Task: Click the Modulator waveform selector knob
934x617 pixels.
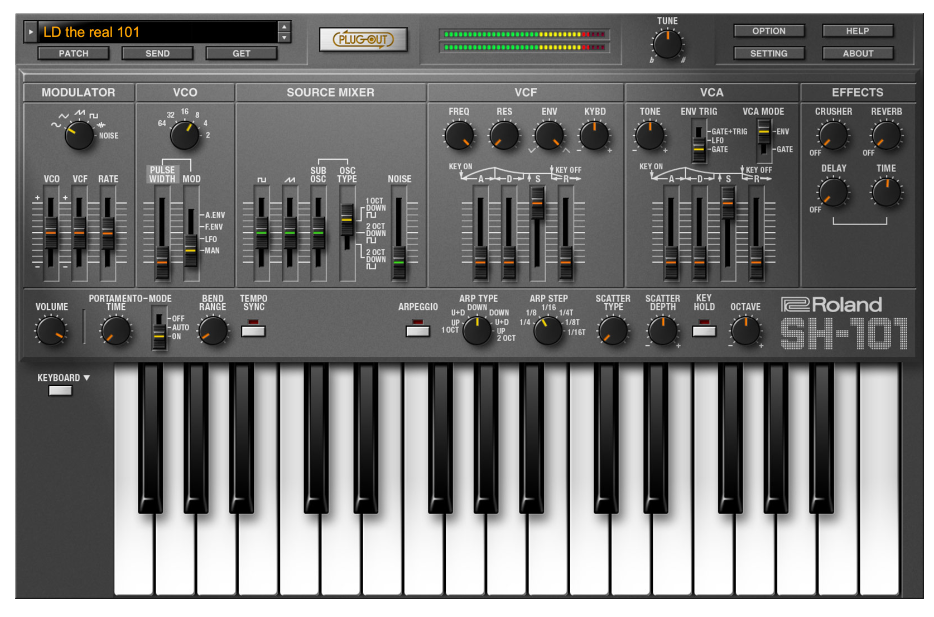Action: click(x=79, y=135)
